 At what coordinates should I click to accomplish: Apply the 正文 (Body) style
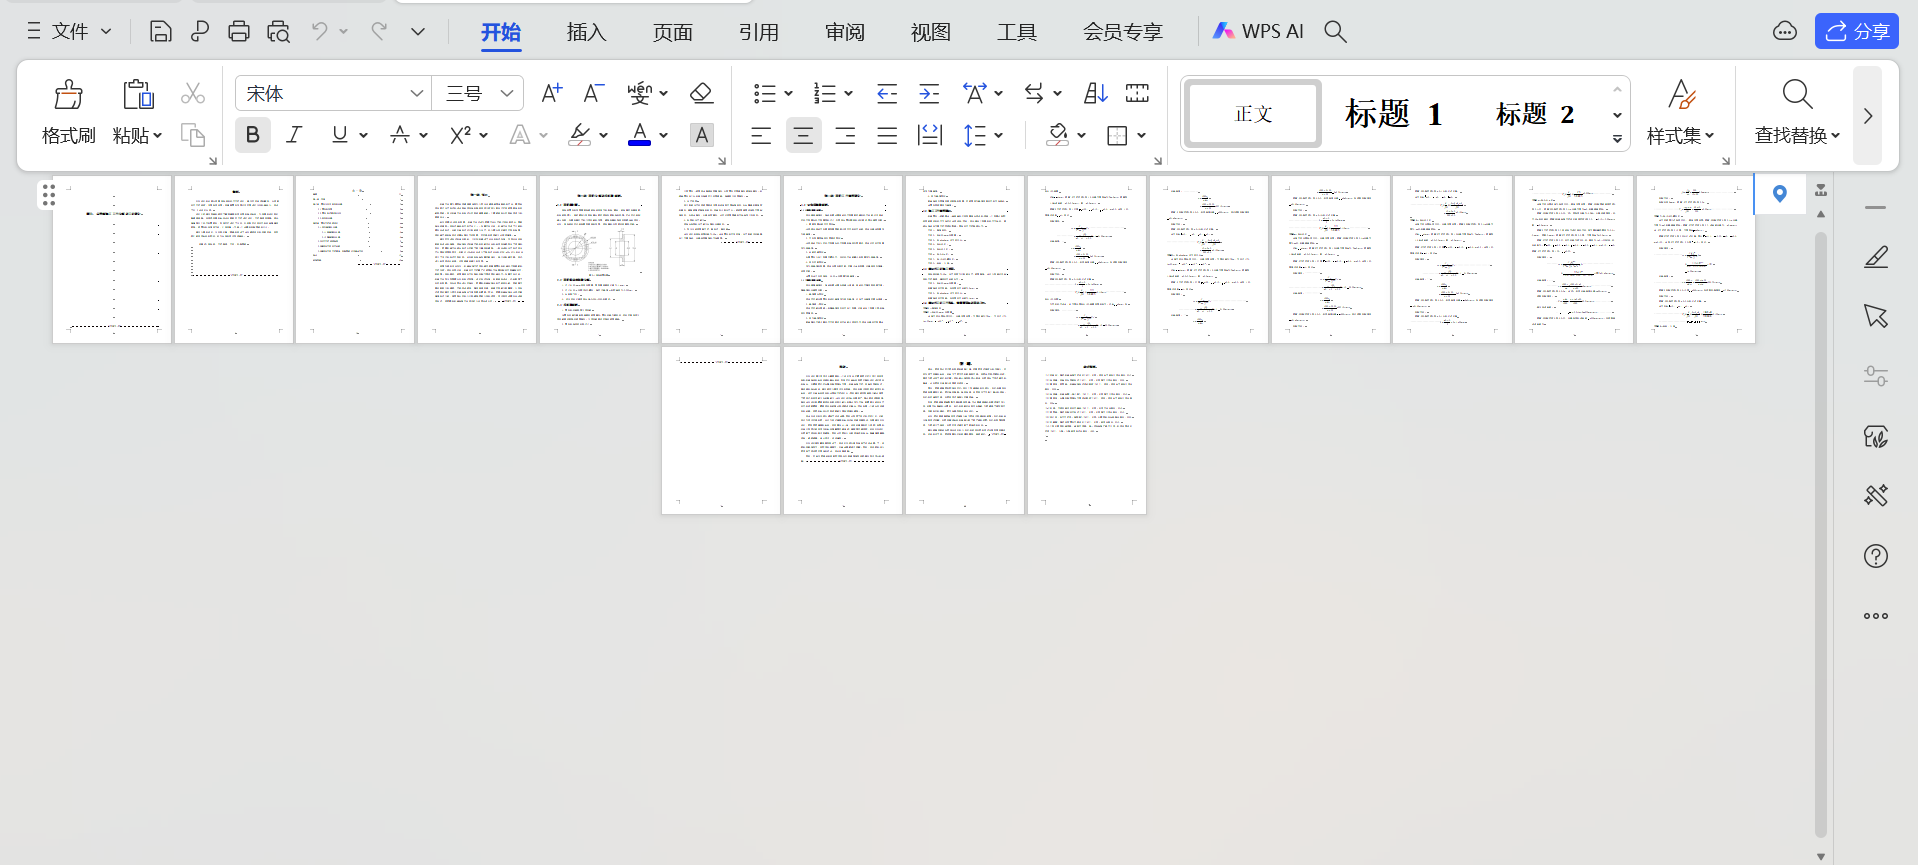click(1254, 114)
